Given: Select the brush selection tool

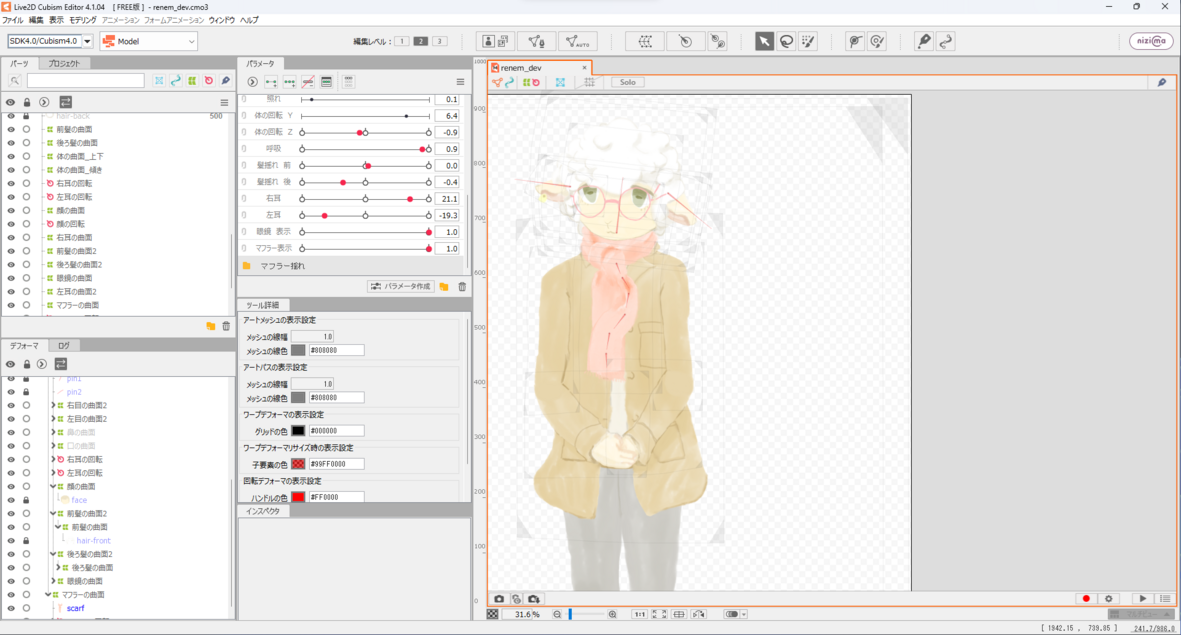Looking at the screenshot, I should (808, 41).
